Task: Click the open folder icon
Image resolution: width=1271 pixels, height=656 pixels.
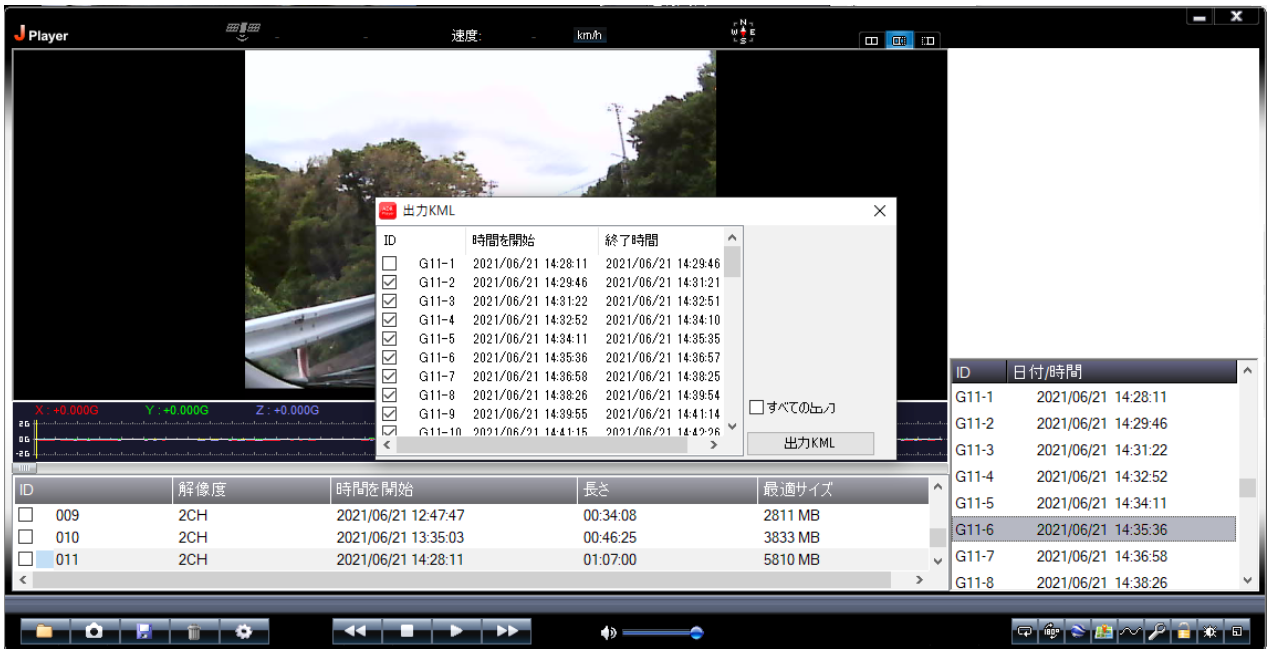Action: (x=44, y=632)
